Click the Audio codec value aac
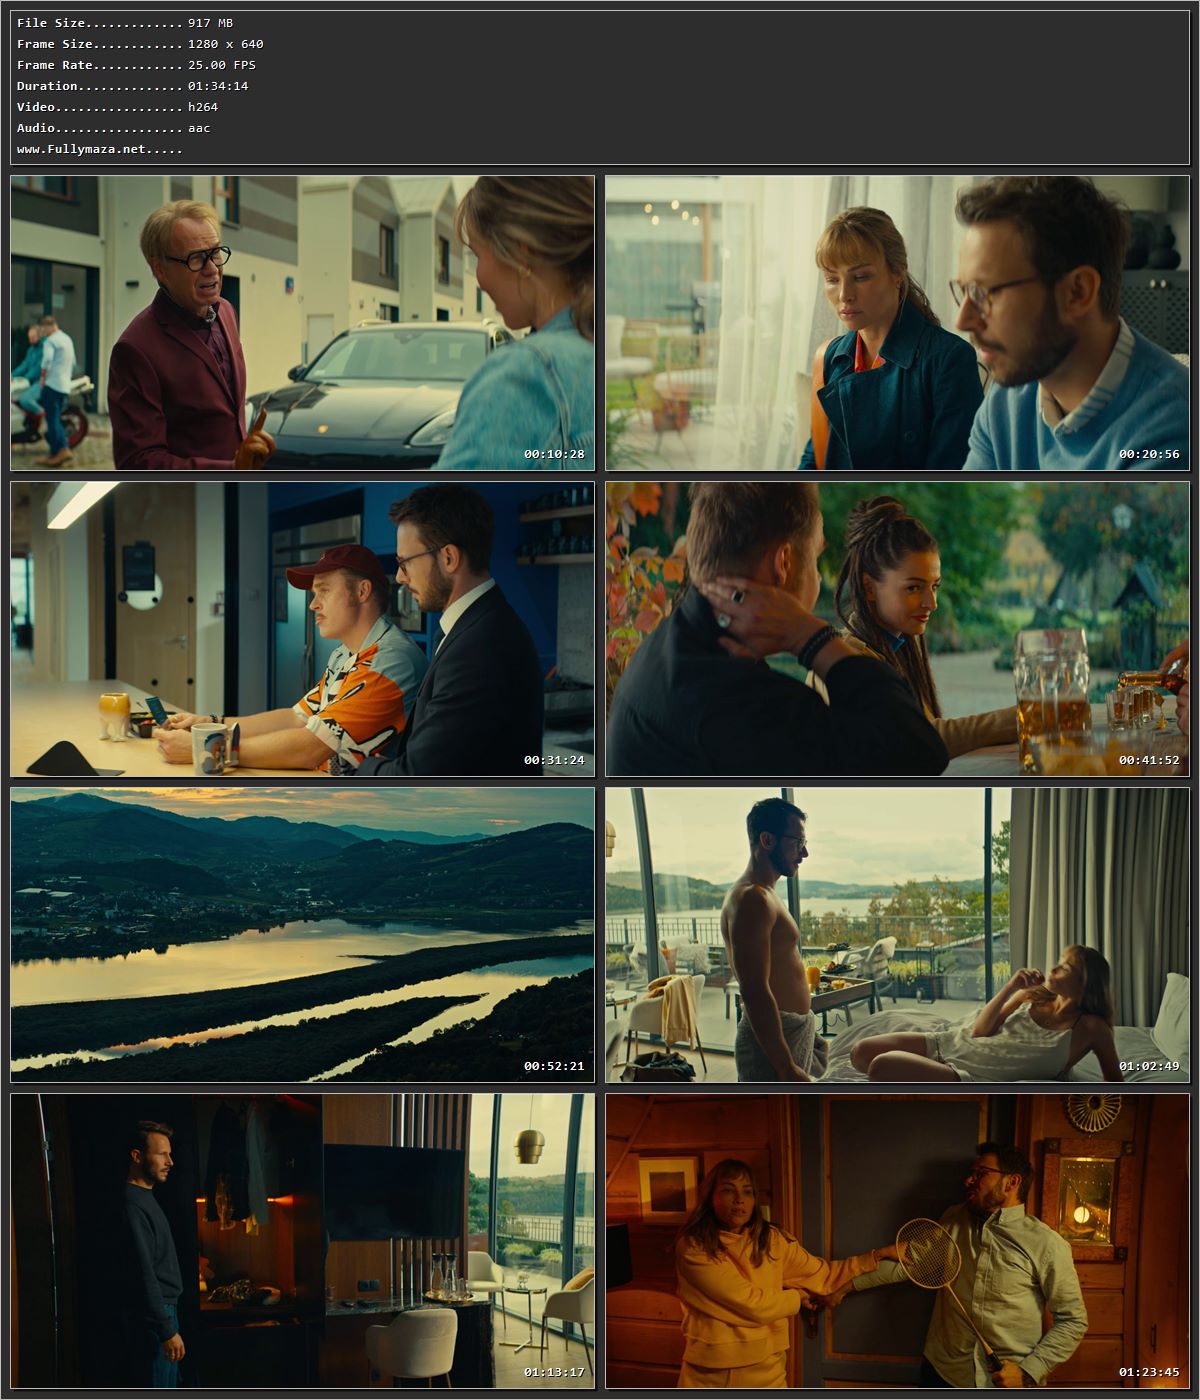Screen dimensions: 1200x1400 (x=199, y=128)
